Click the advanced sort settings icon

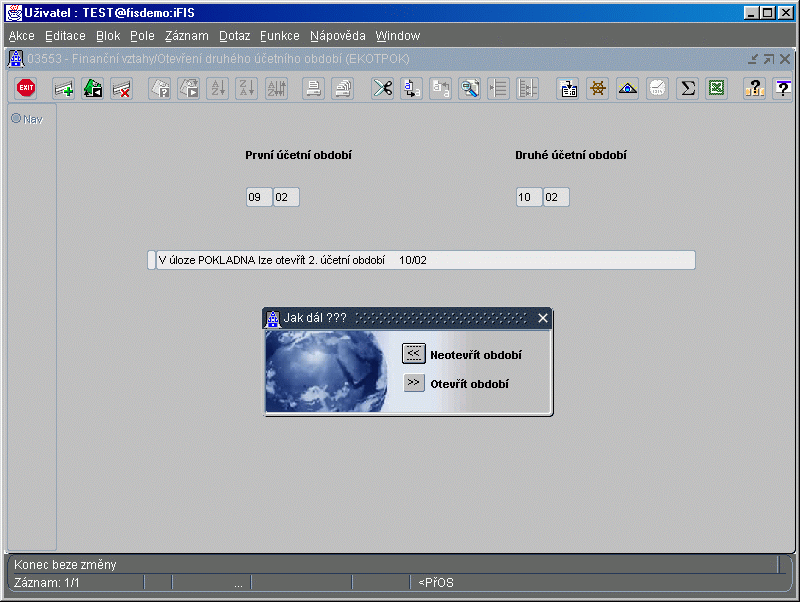[x=277, y=89]
